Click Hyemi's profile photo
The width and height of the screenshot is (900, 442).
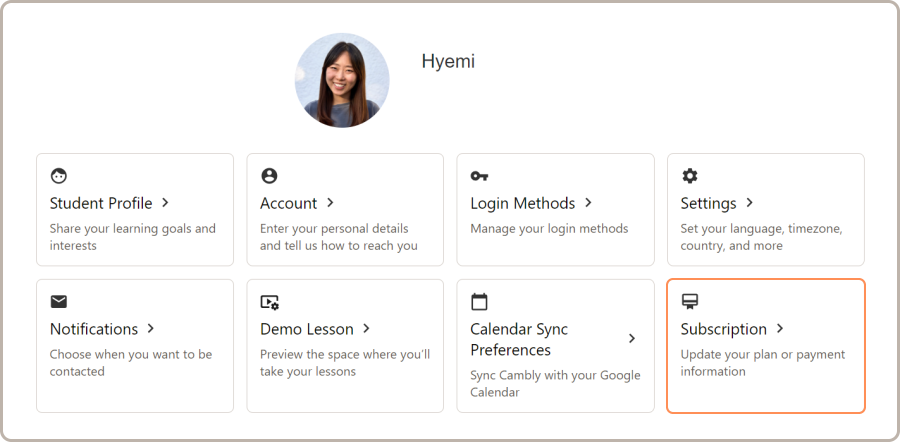pos(342,80)
